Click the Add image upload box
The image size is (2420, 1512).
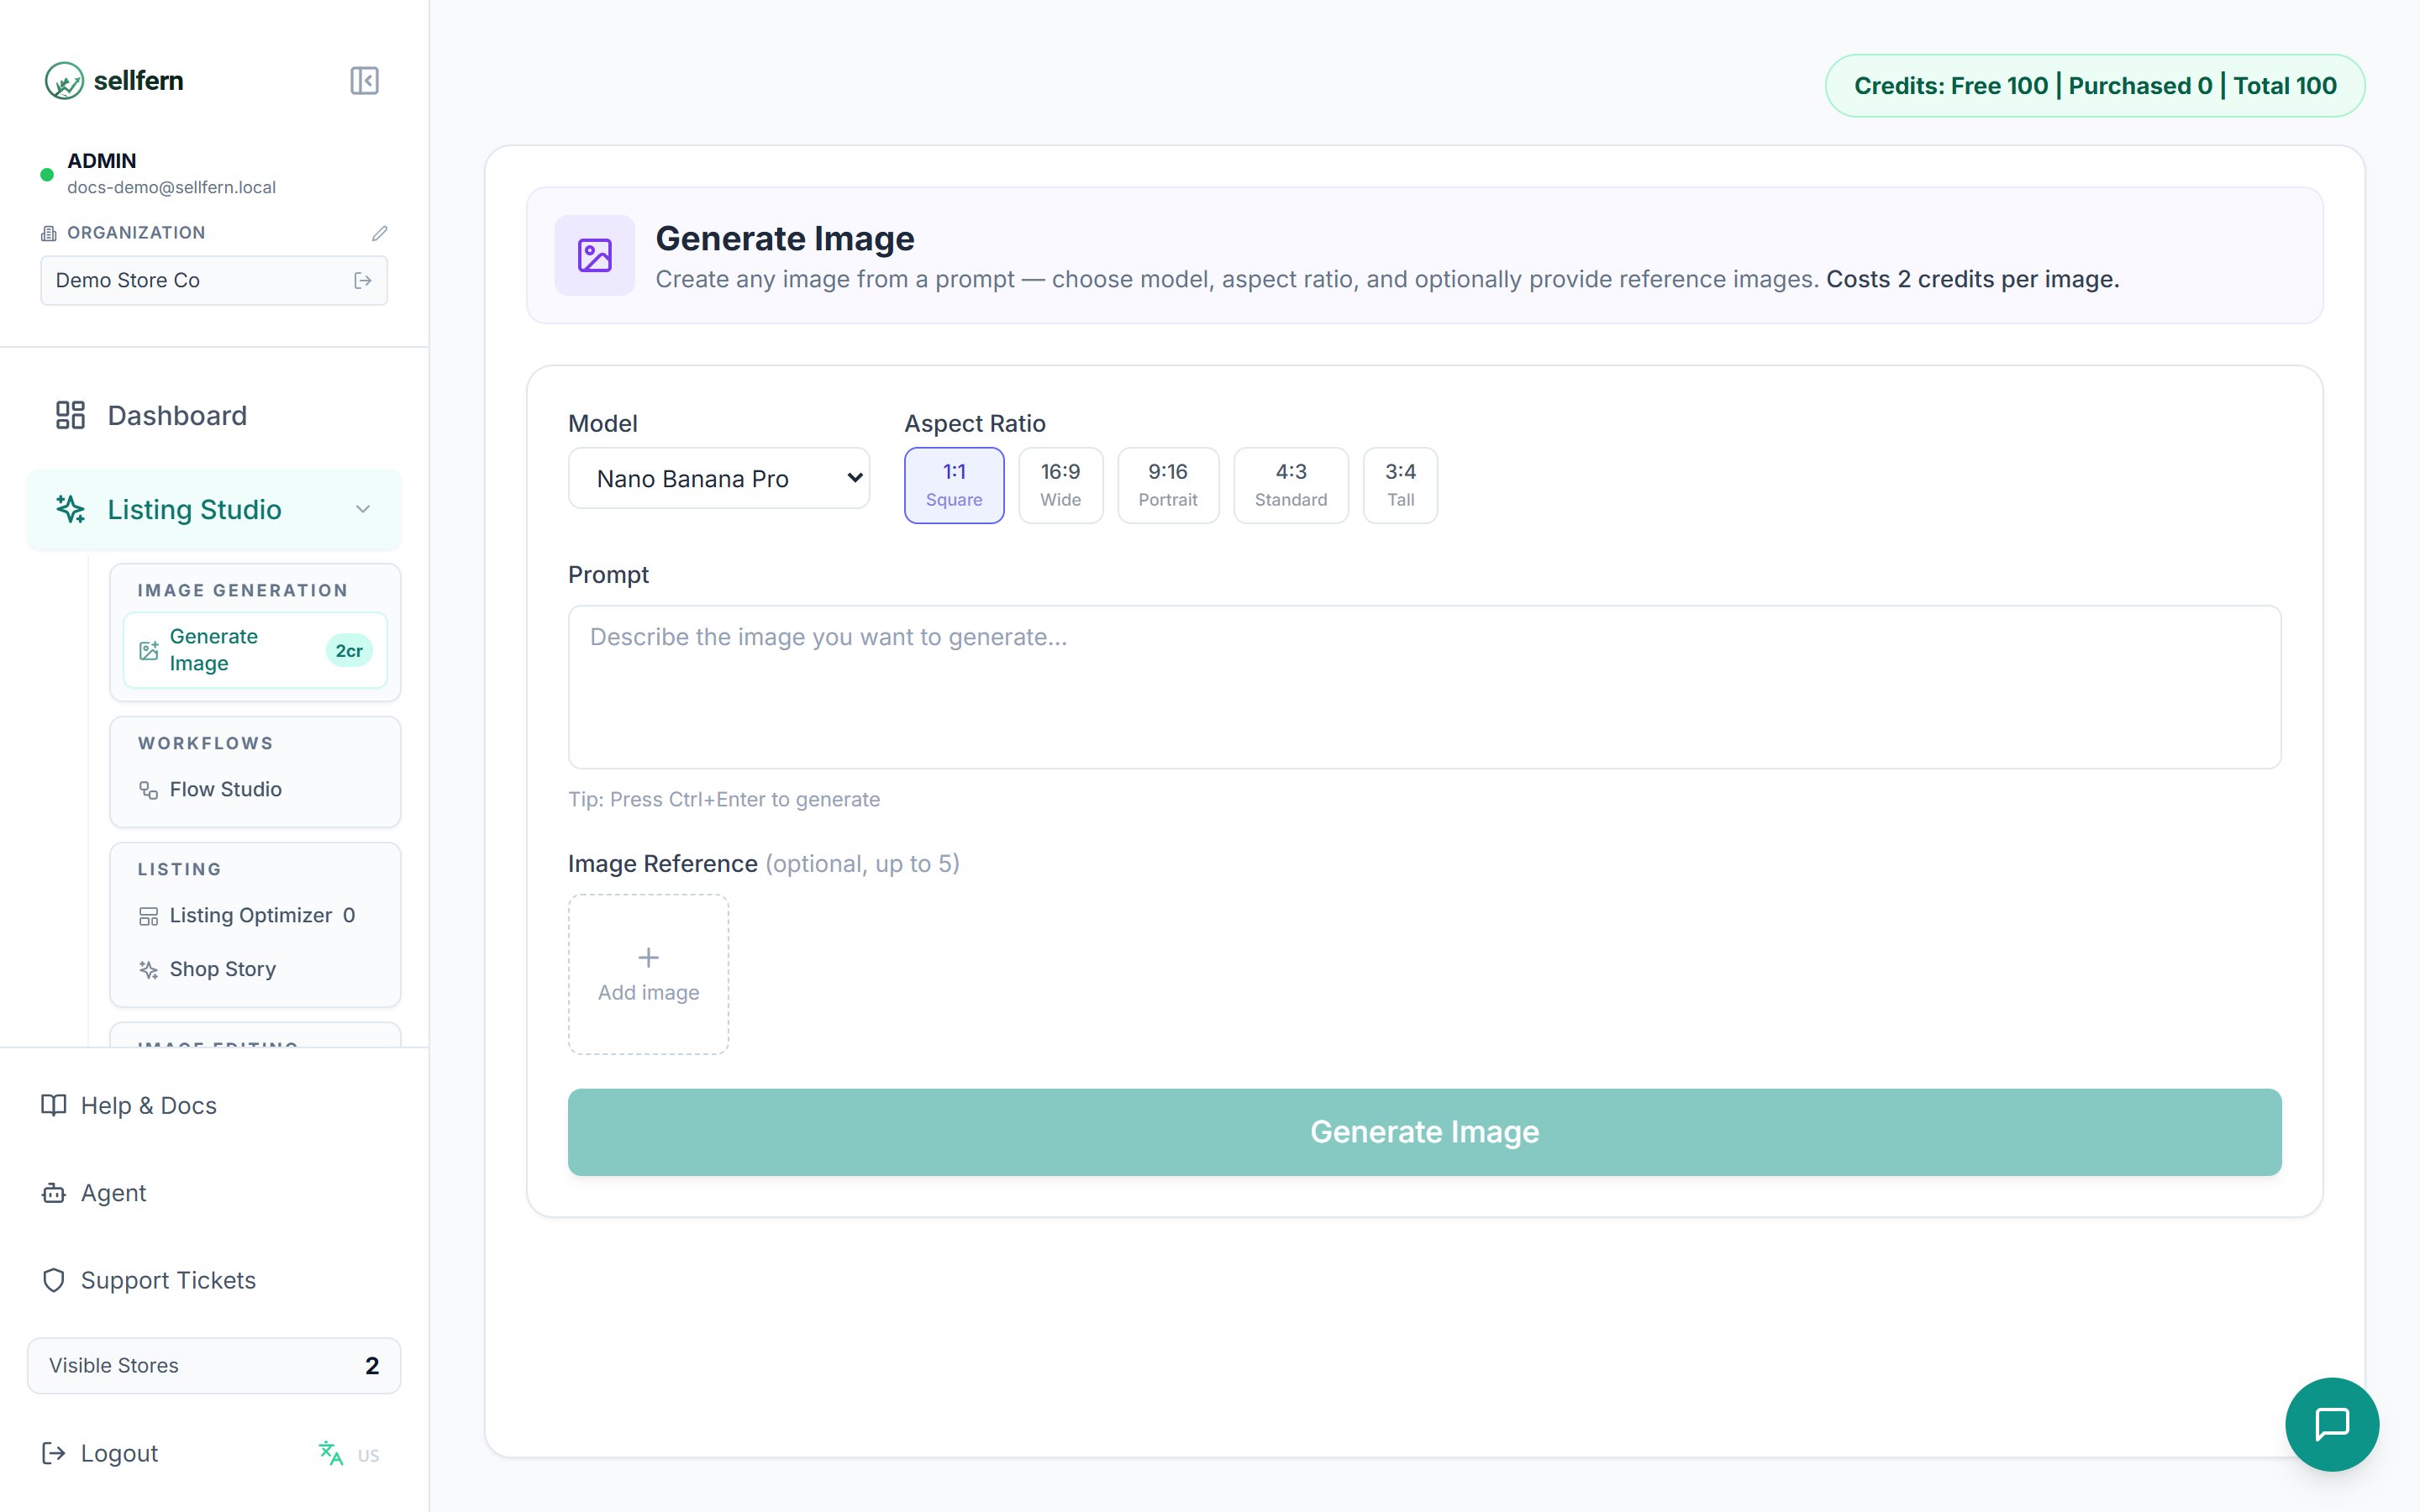click(648, 974)
